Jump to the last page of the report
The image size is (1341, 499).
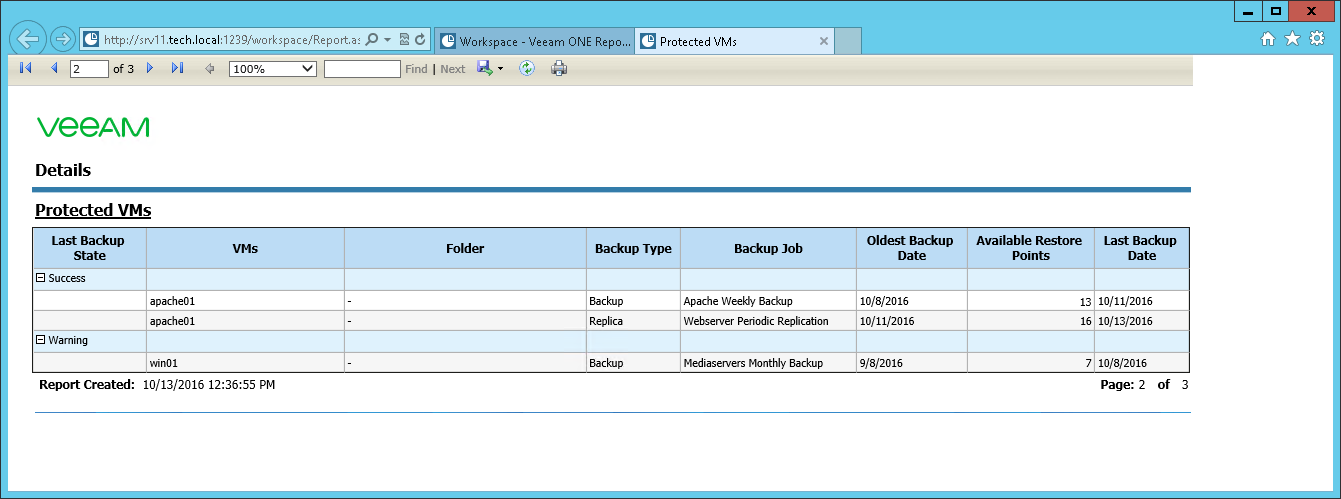[178, 68]
